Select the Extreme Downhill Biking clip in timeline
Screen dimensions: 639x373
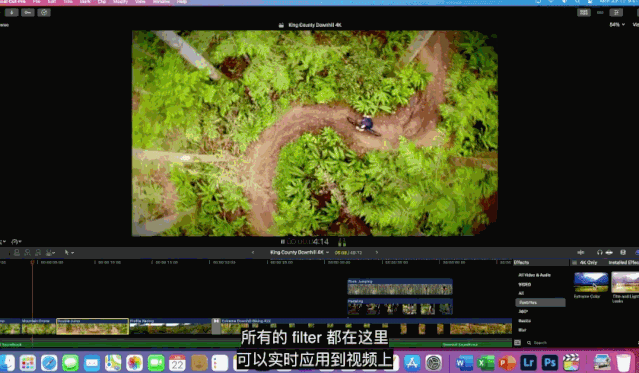(366, 327)
